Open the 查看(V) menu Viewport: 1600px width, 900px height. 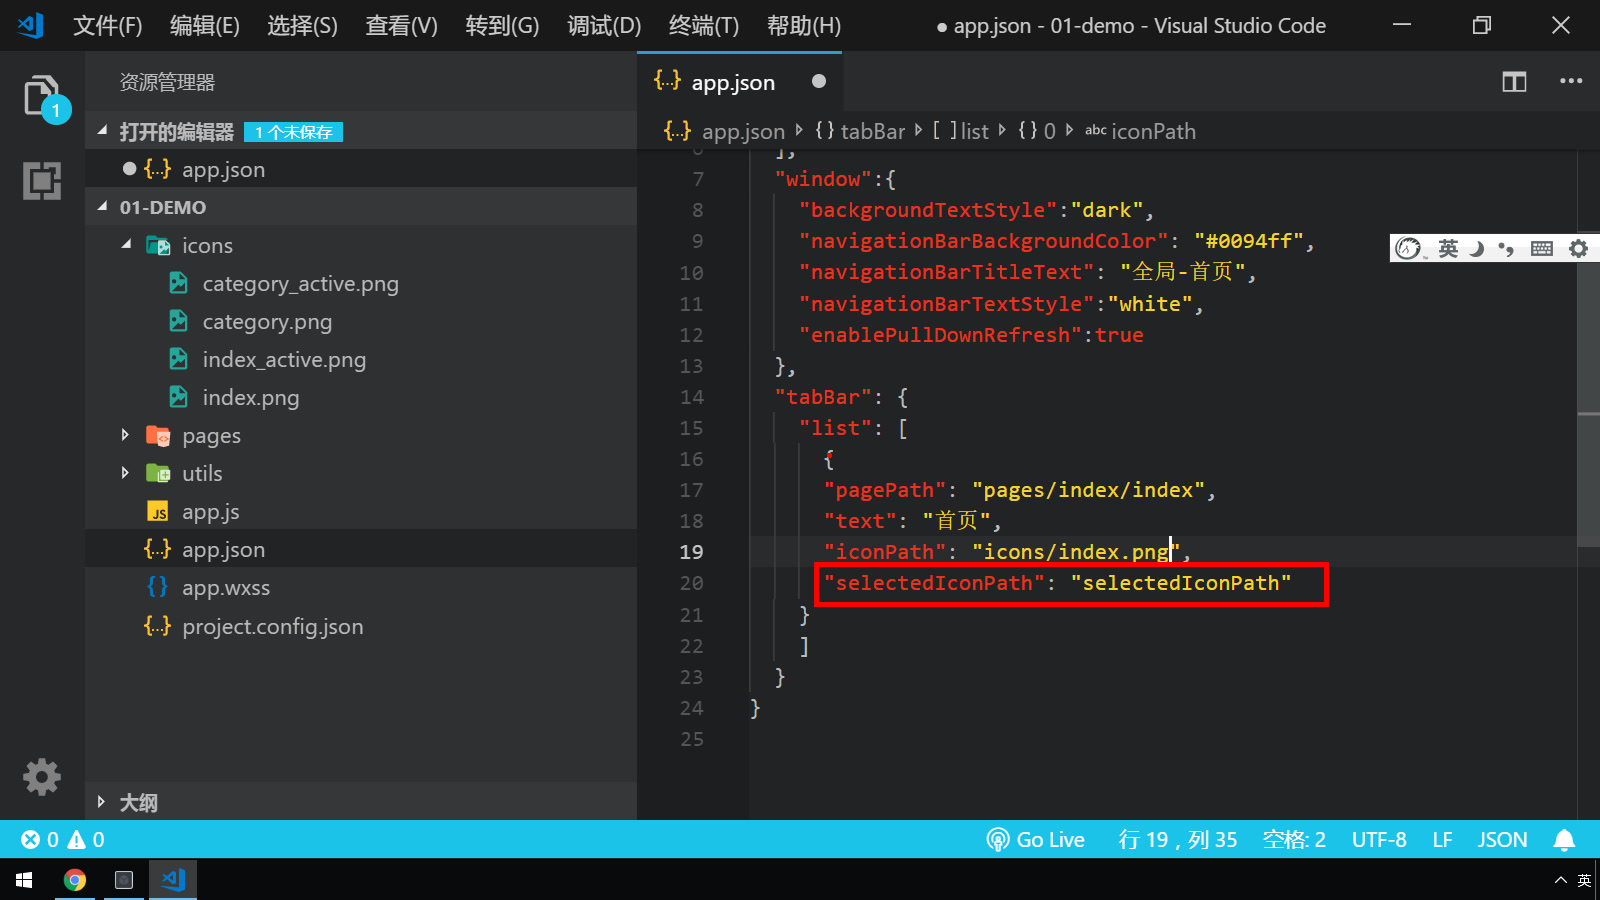tap(401, 26)
